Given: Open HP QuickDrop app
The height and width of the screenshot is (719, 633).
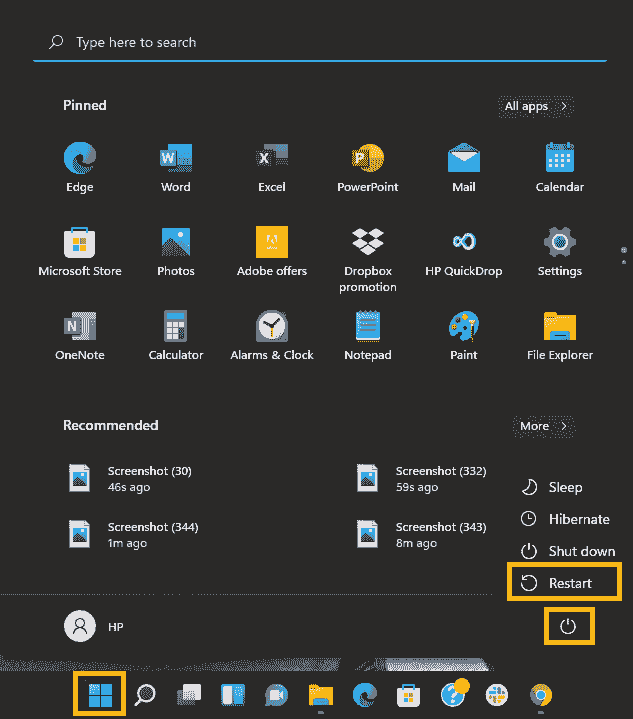Looking at the screenshot, I should [464, 244].
